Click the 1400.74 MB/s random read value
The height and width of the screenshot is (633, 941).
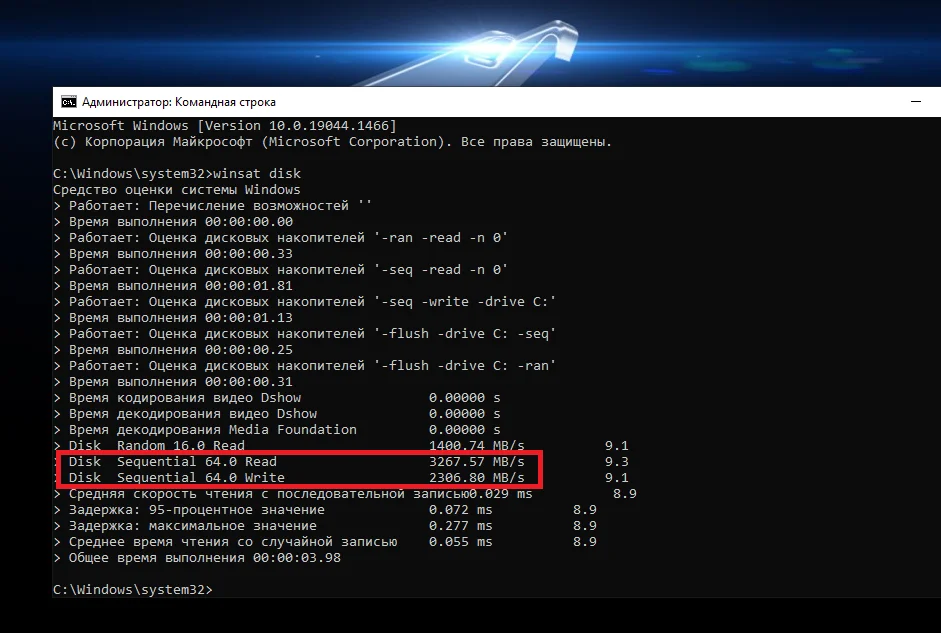tap(464, 445)
